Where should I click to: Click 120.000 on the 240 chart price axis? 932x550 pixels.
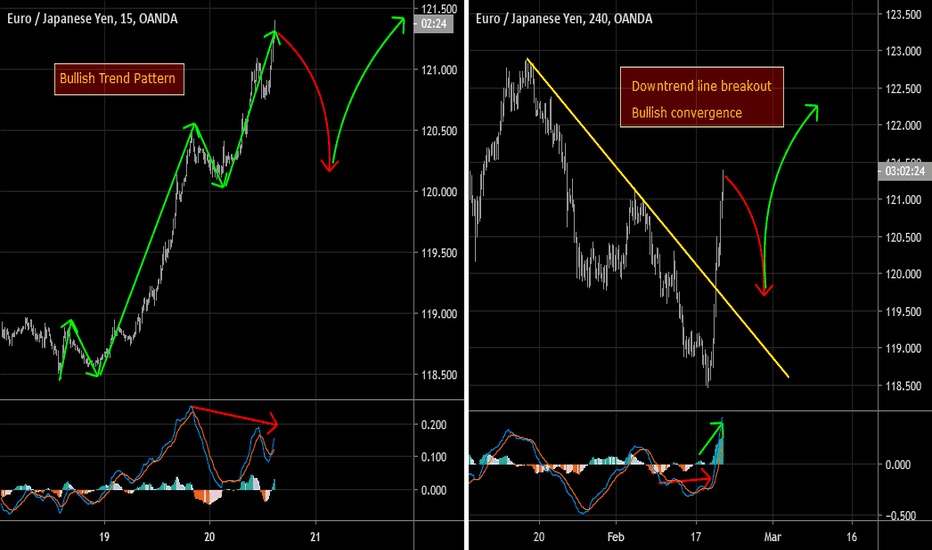tap(903, 275)
